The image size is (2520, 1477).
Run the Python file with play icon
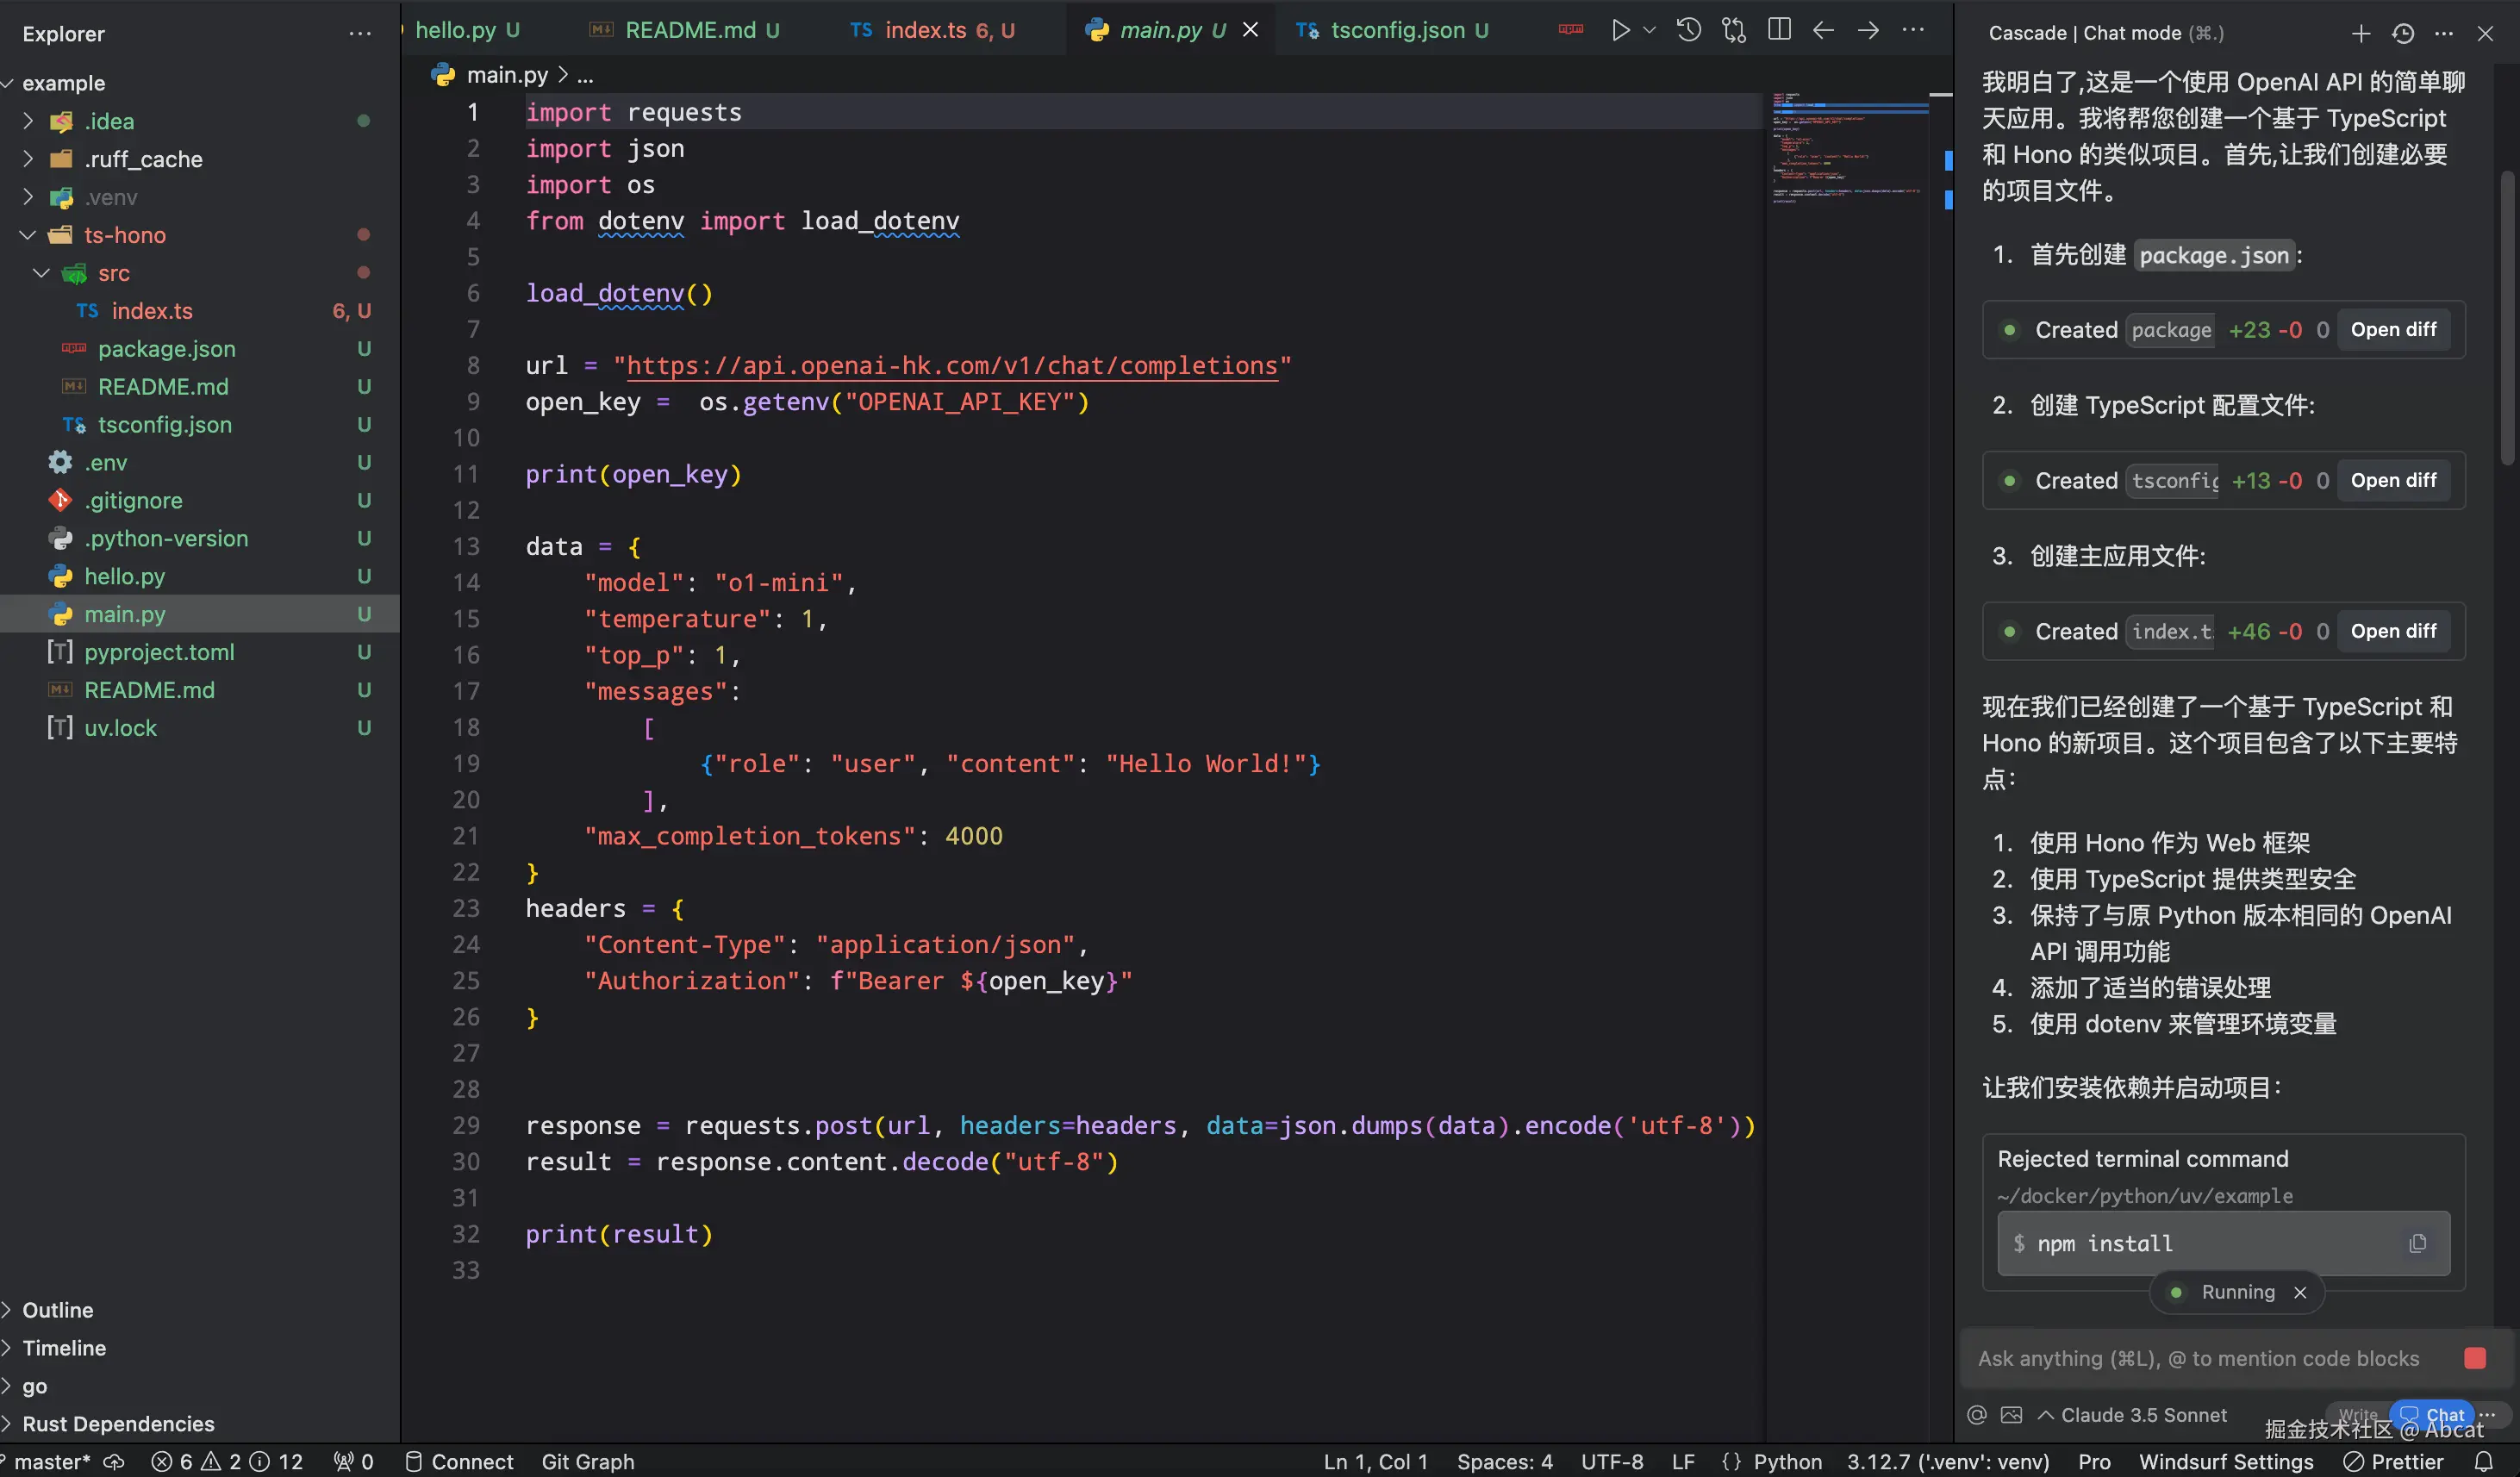click(x=1620, y=30)
